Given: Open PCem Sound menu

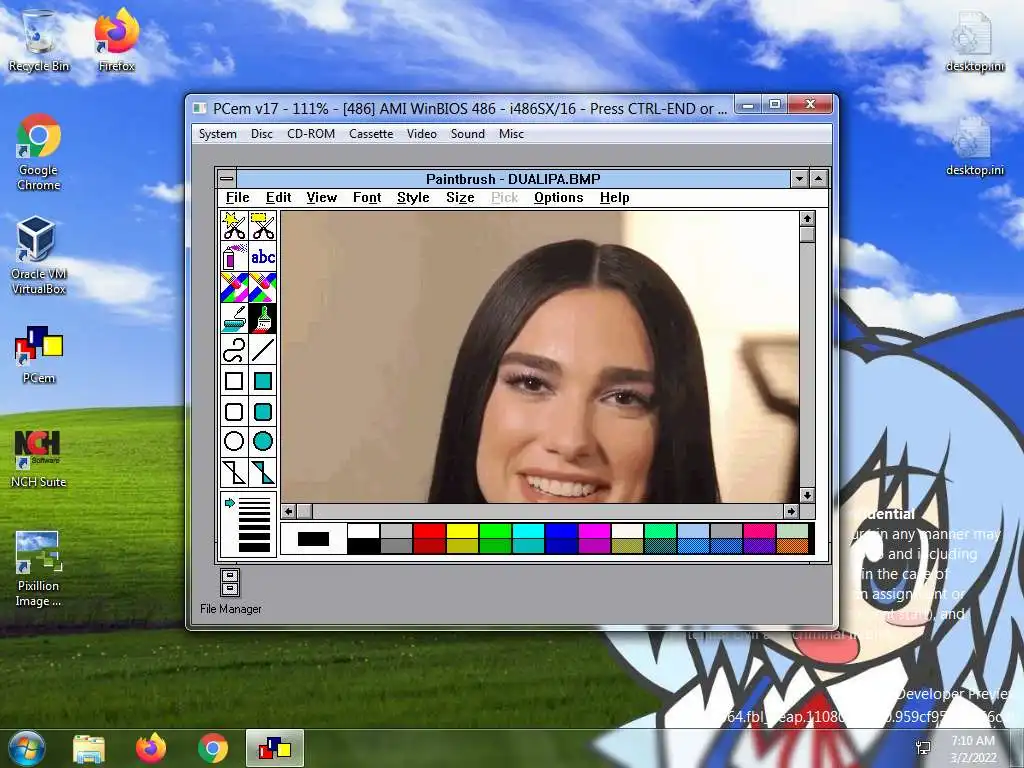Looking at the screenshot, I should 468,134.
